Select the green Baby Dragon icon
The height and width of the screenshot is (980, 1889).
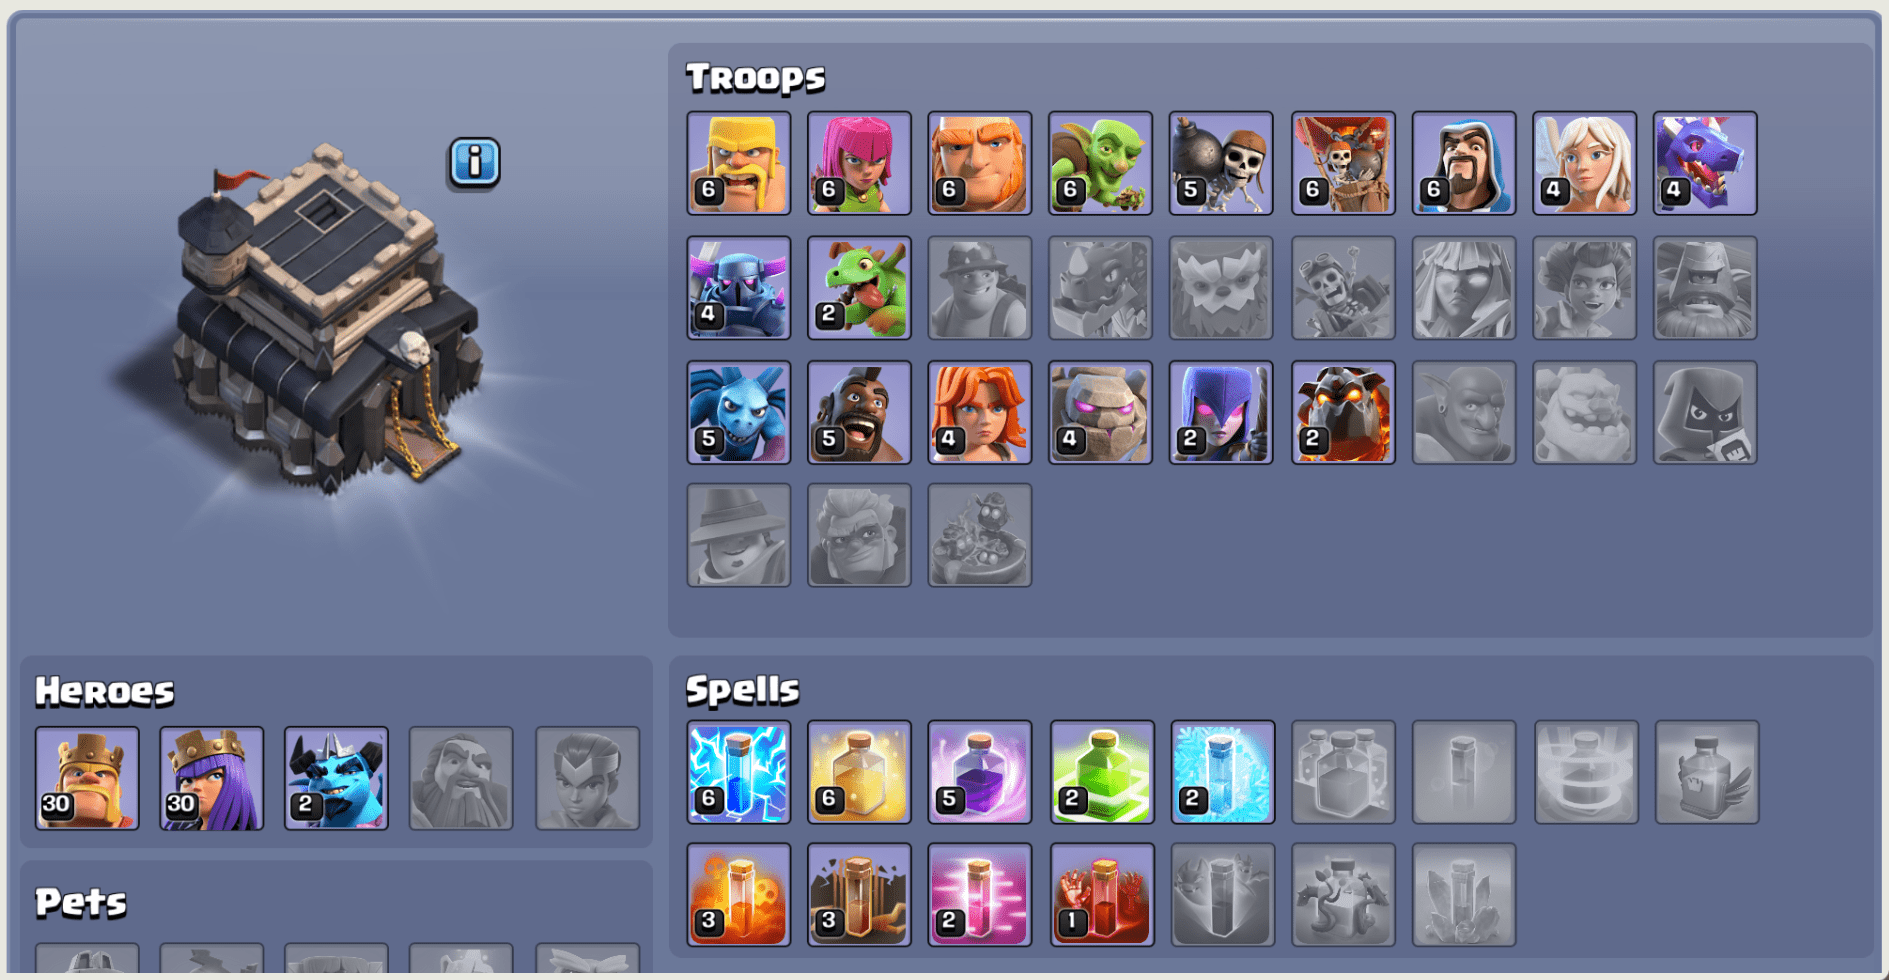click(859, 288)
